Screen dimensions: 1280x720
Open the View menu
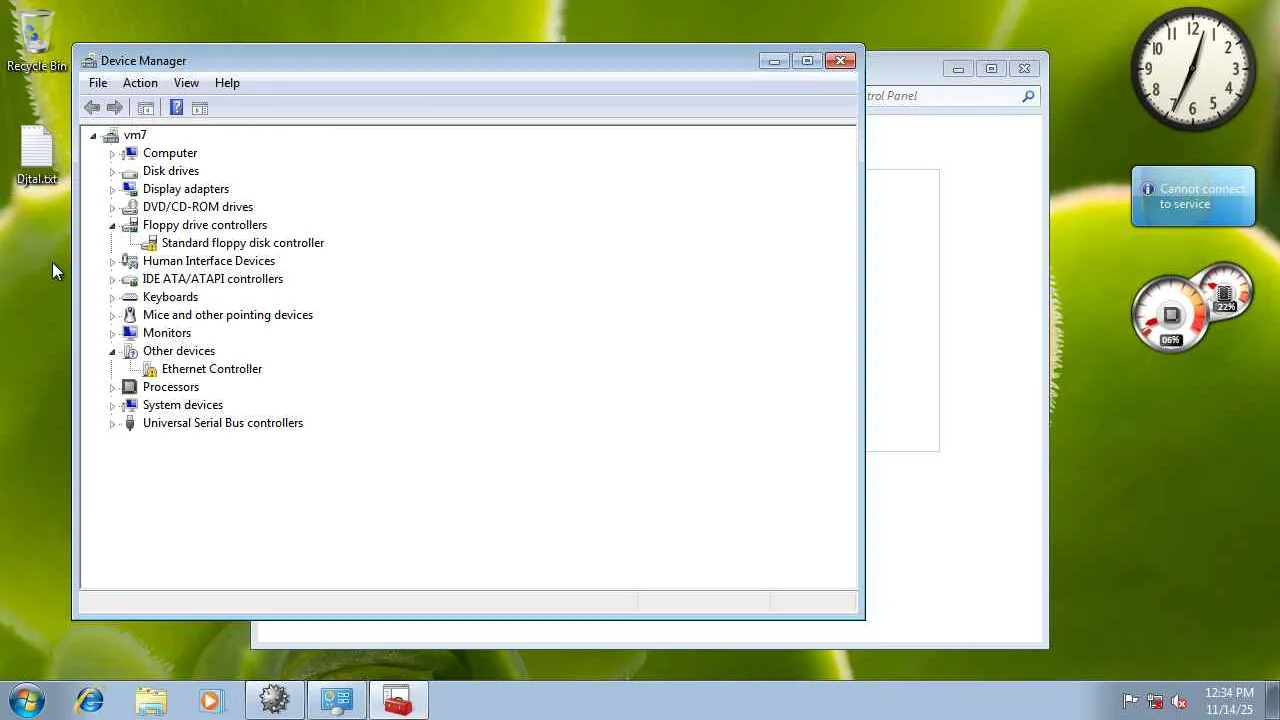[x=186, y=83]
